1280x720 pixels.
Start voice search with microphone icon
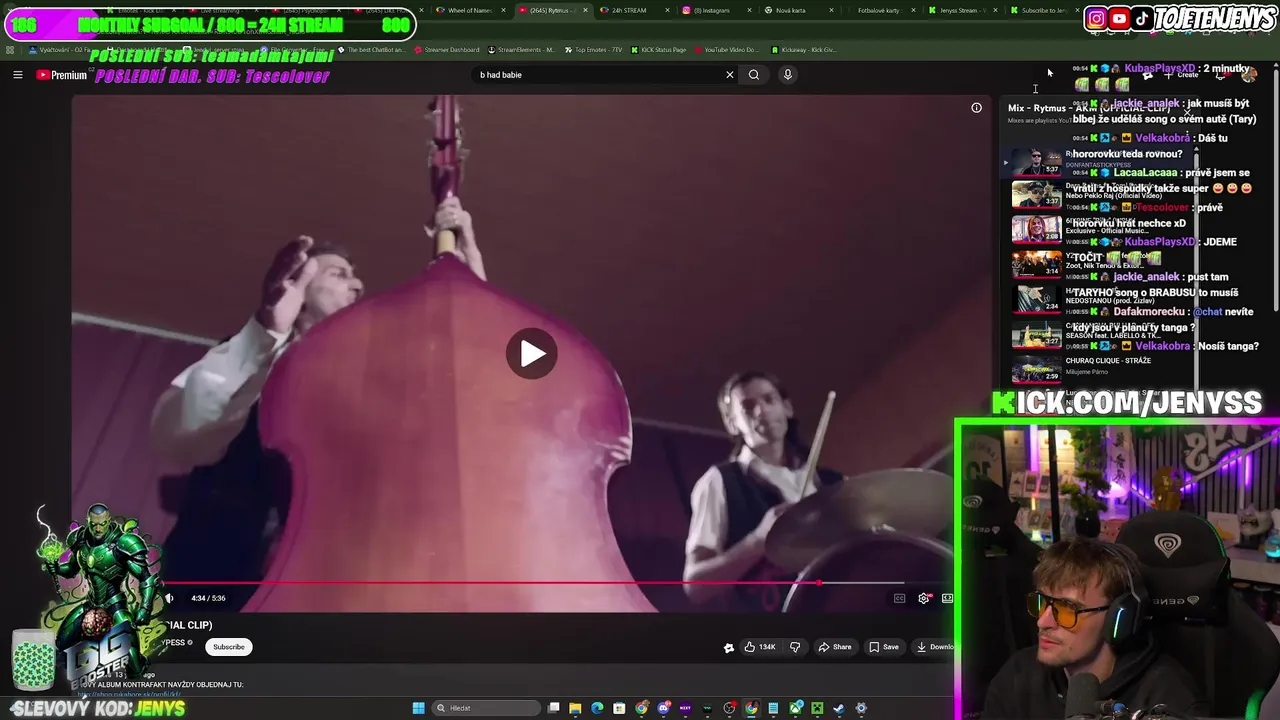point(788,75)
